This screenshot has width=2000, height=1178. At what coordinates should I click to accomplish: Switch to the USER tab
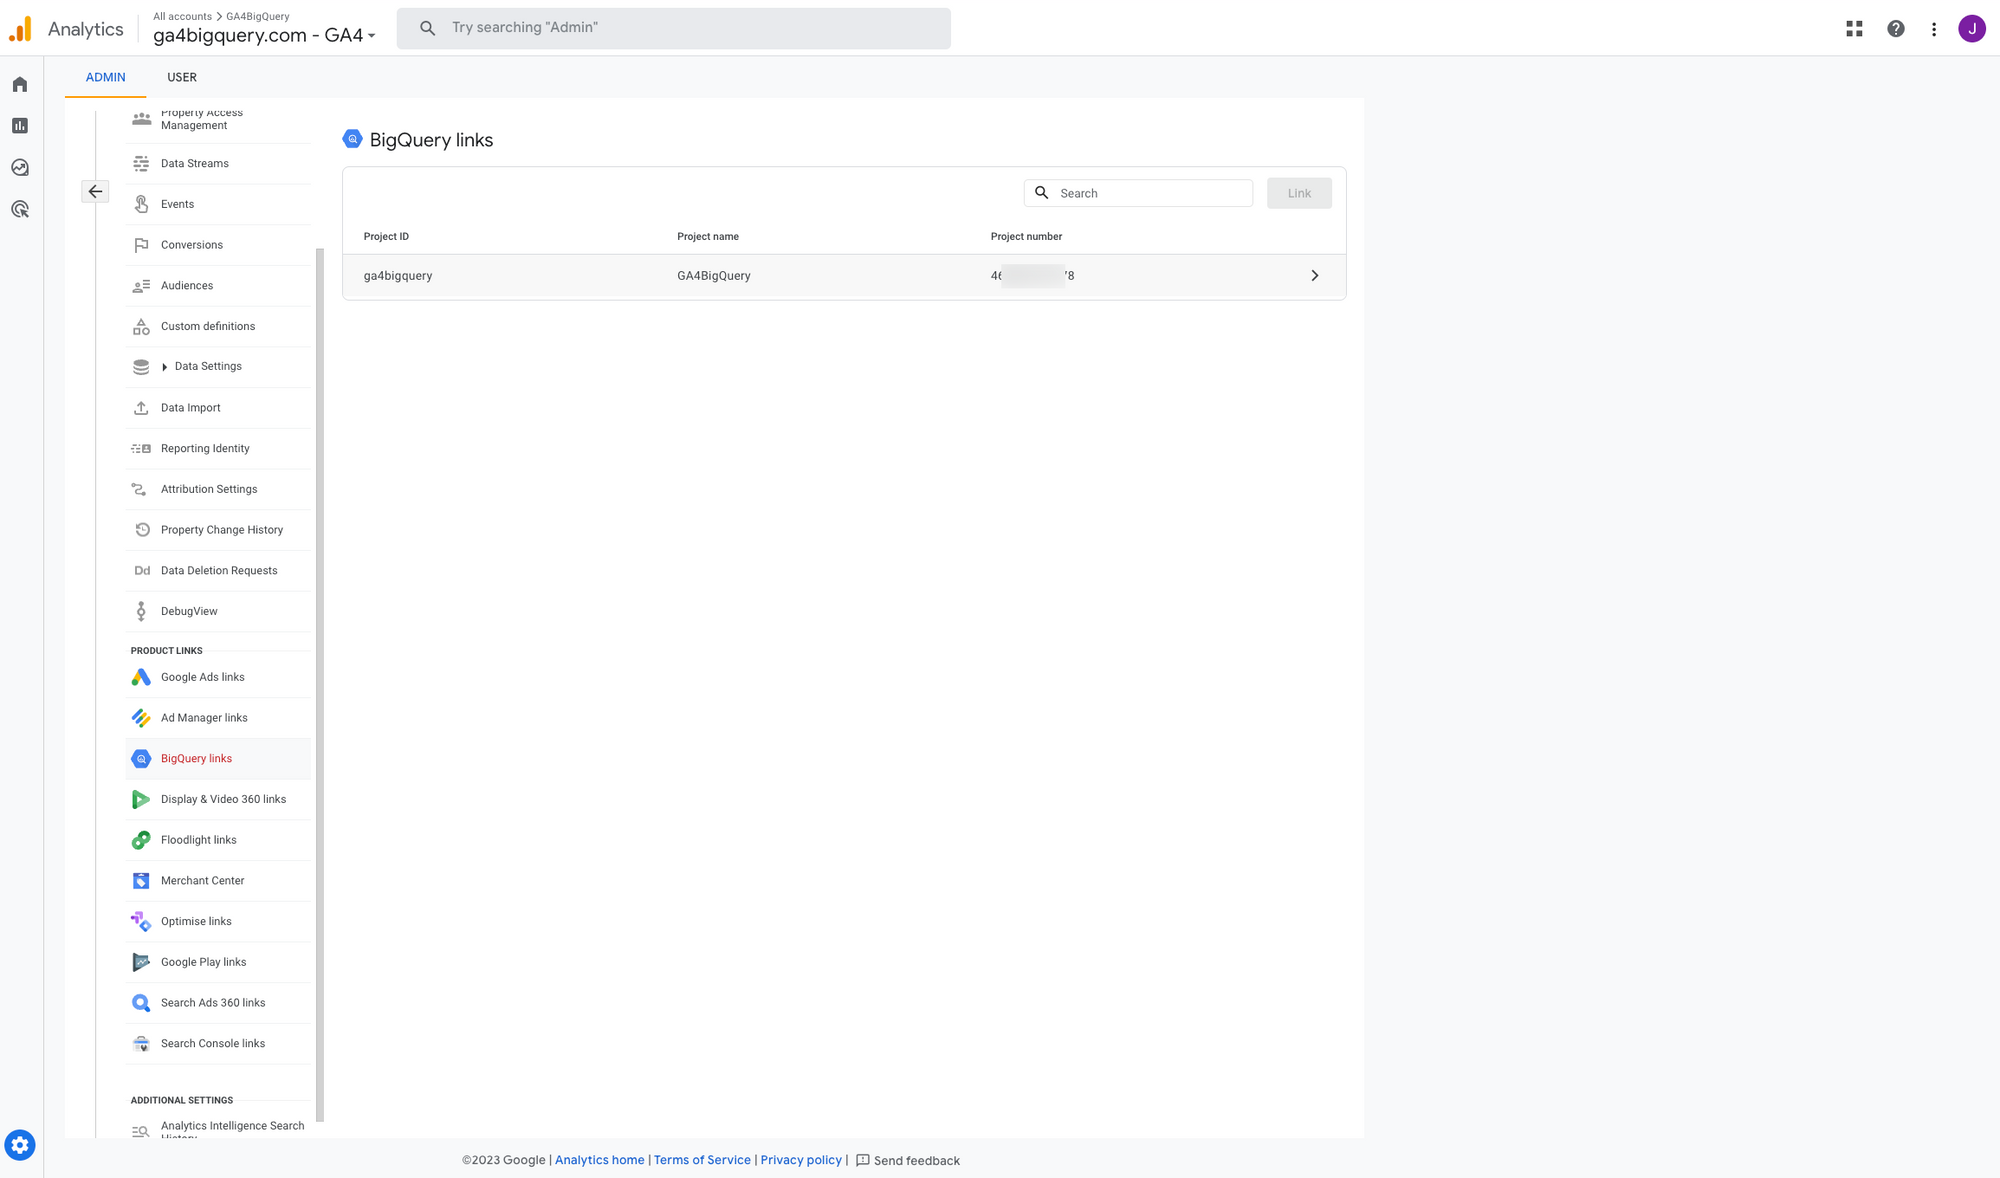click(x=182, y=77)
